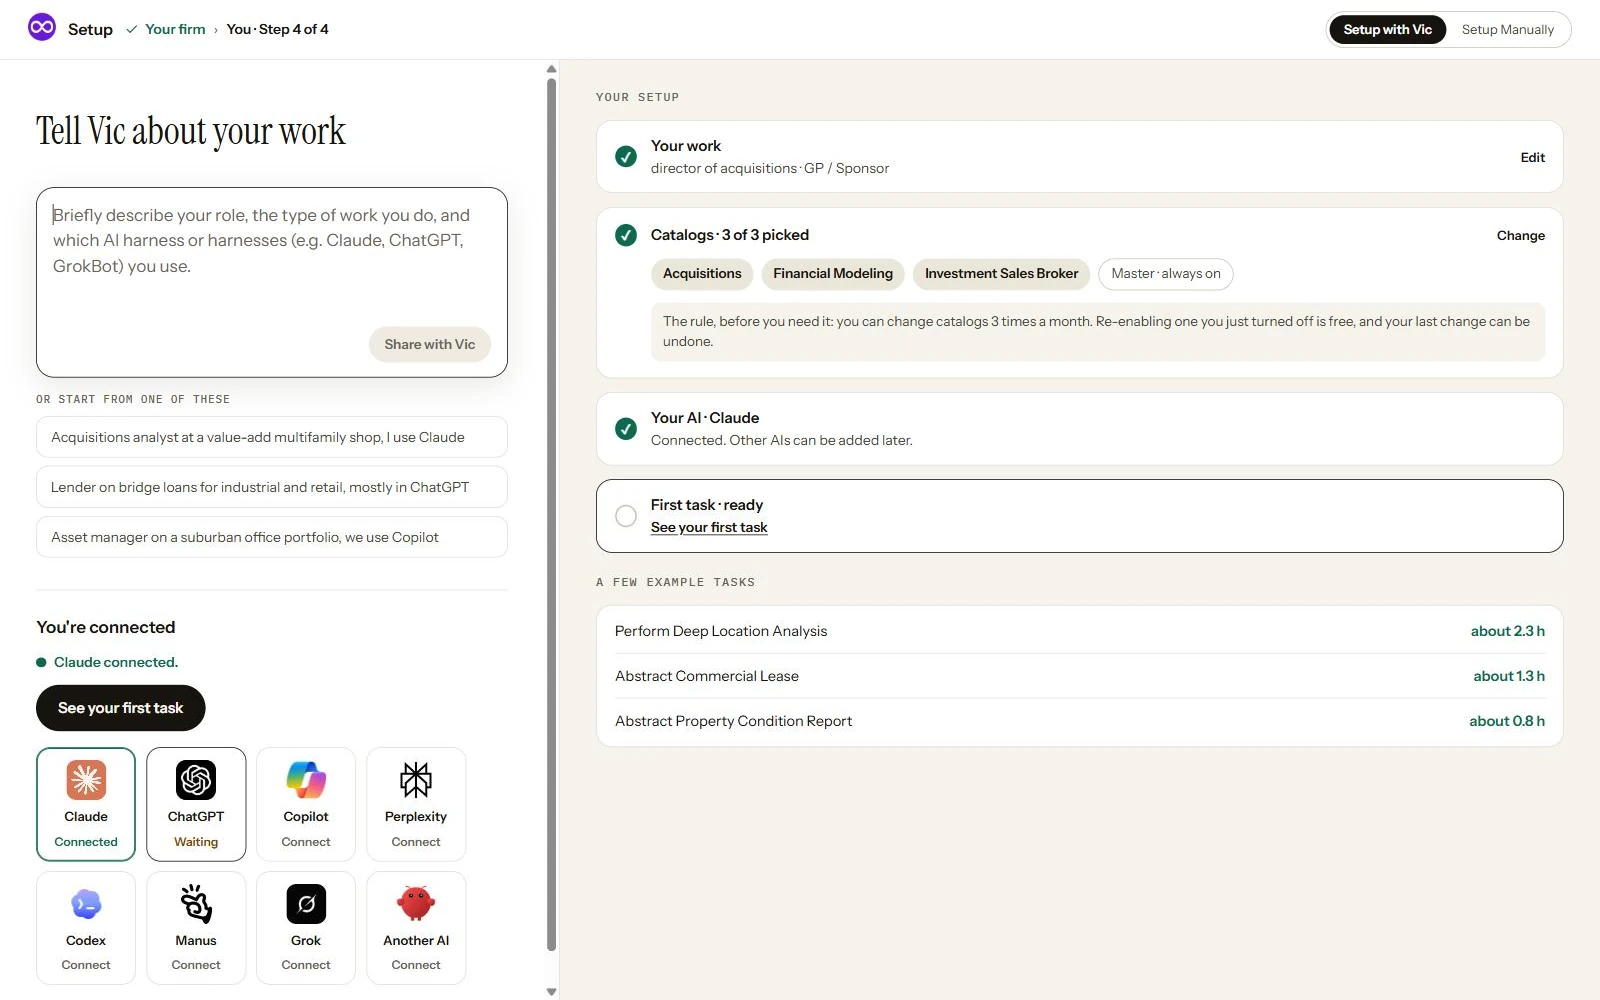The image size is (1600, 1000).
Task: Click the Master always on chip
Action: tap(1166, 274)
